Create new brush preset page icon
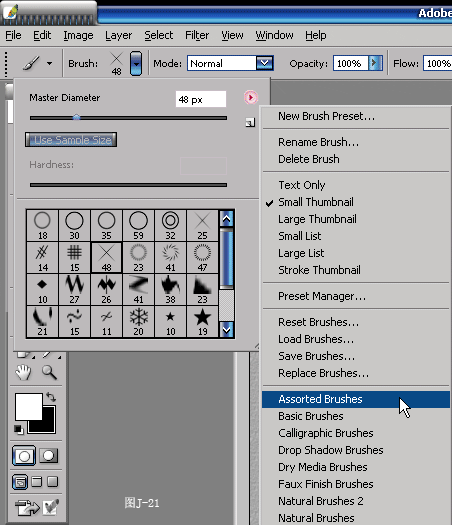This screenshot has width=452, height=525. point(250,122)
